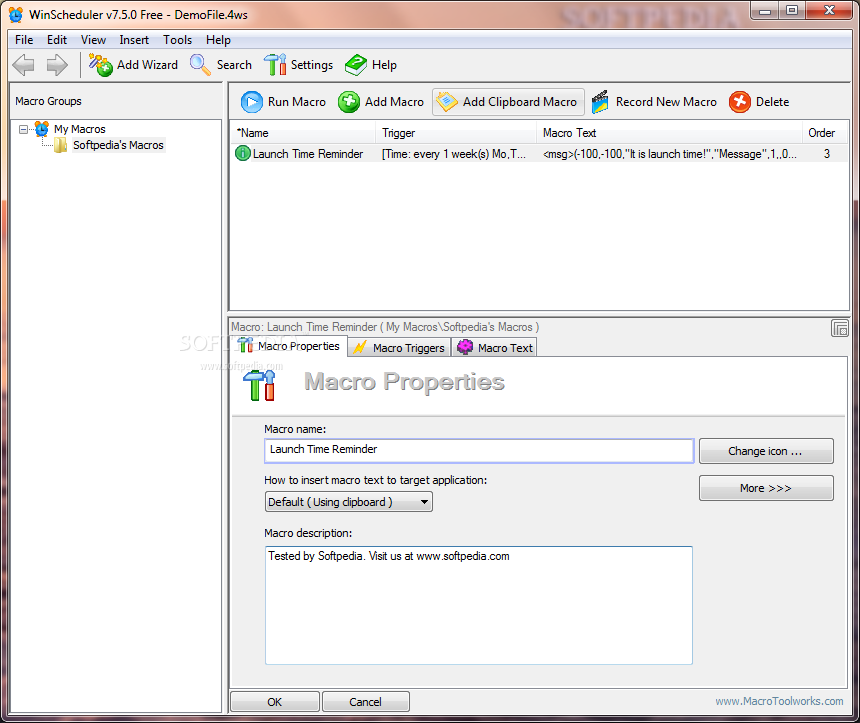Viewport: 860px width, 723px height.
Task: Click the large Macro Properties hammer icon
Action: coord(259,385)
